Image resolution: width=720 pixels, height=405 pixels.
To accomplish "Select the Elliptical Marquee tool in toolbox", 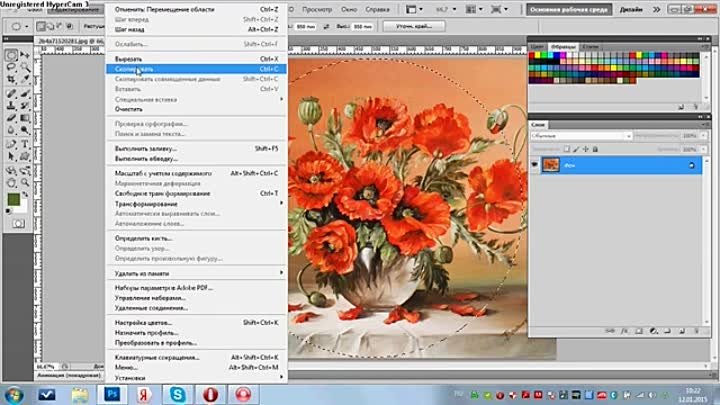I will tap(11, 55).
